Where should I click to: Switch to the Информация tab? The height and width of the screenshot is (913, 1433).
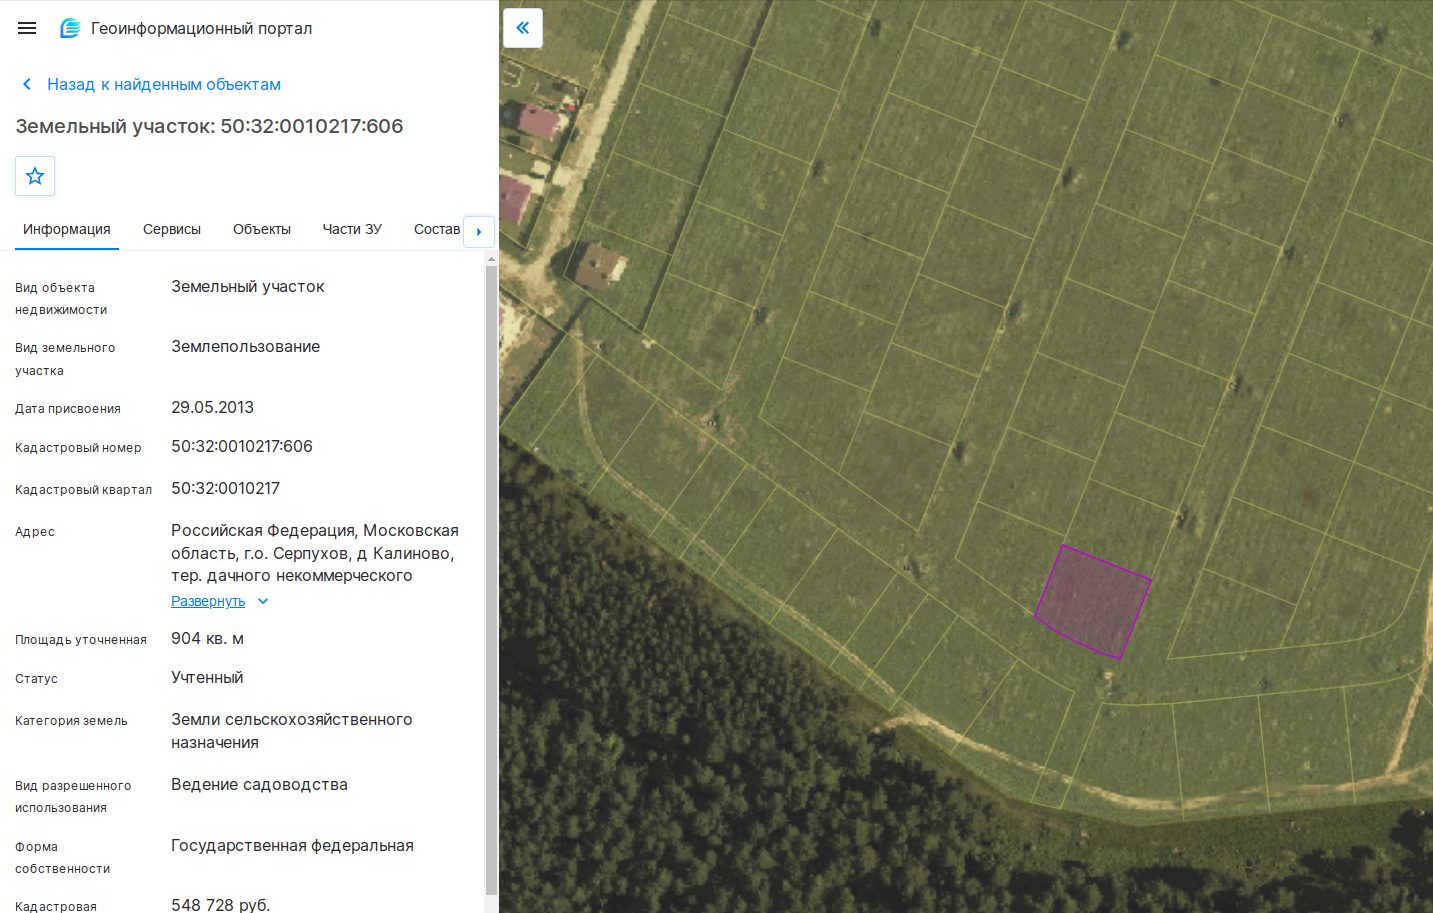click(67, 229)
